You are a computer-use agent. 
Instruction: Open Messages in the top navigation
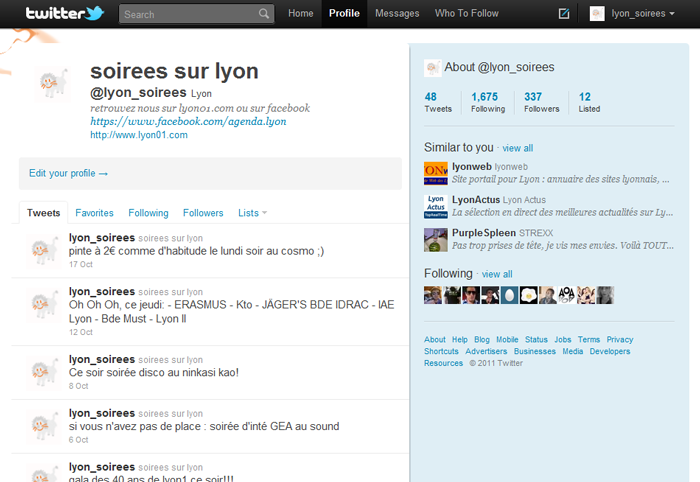point(397,14)
